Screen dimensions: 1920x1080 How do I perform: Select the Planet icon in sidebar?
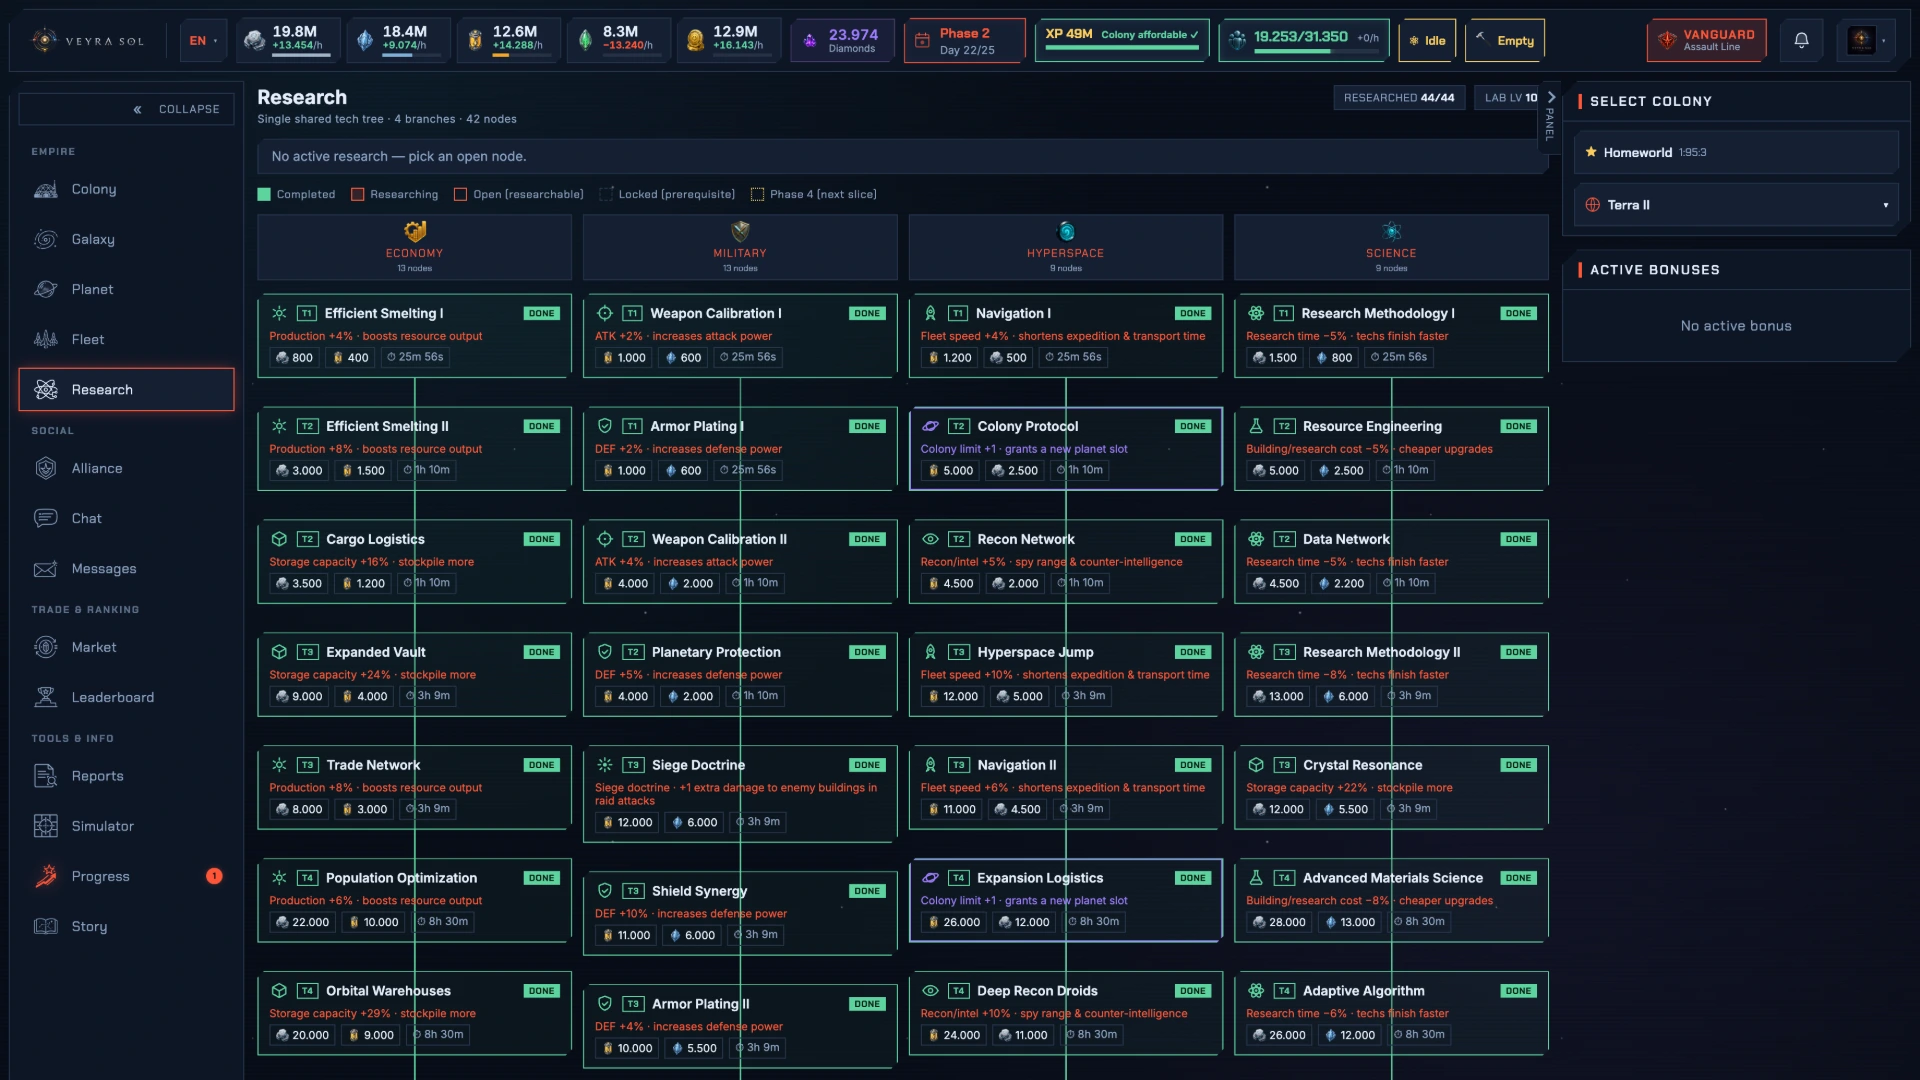46,290
